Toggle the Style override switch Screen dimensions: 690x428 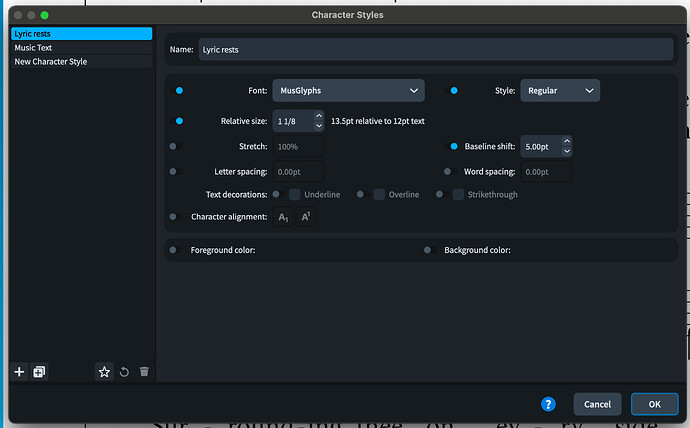pos(451,91)
